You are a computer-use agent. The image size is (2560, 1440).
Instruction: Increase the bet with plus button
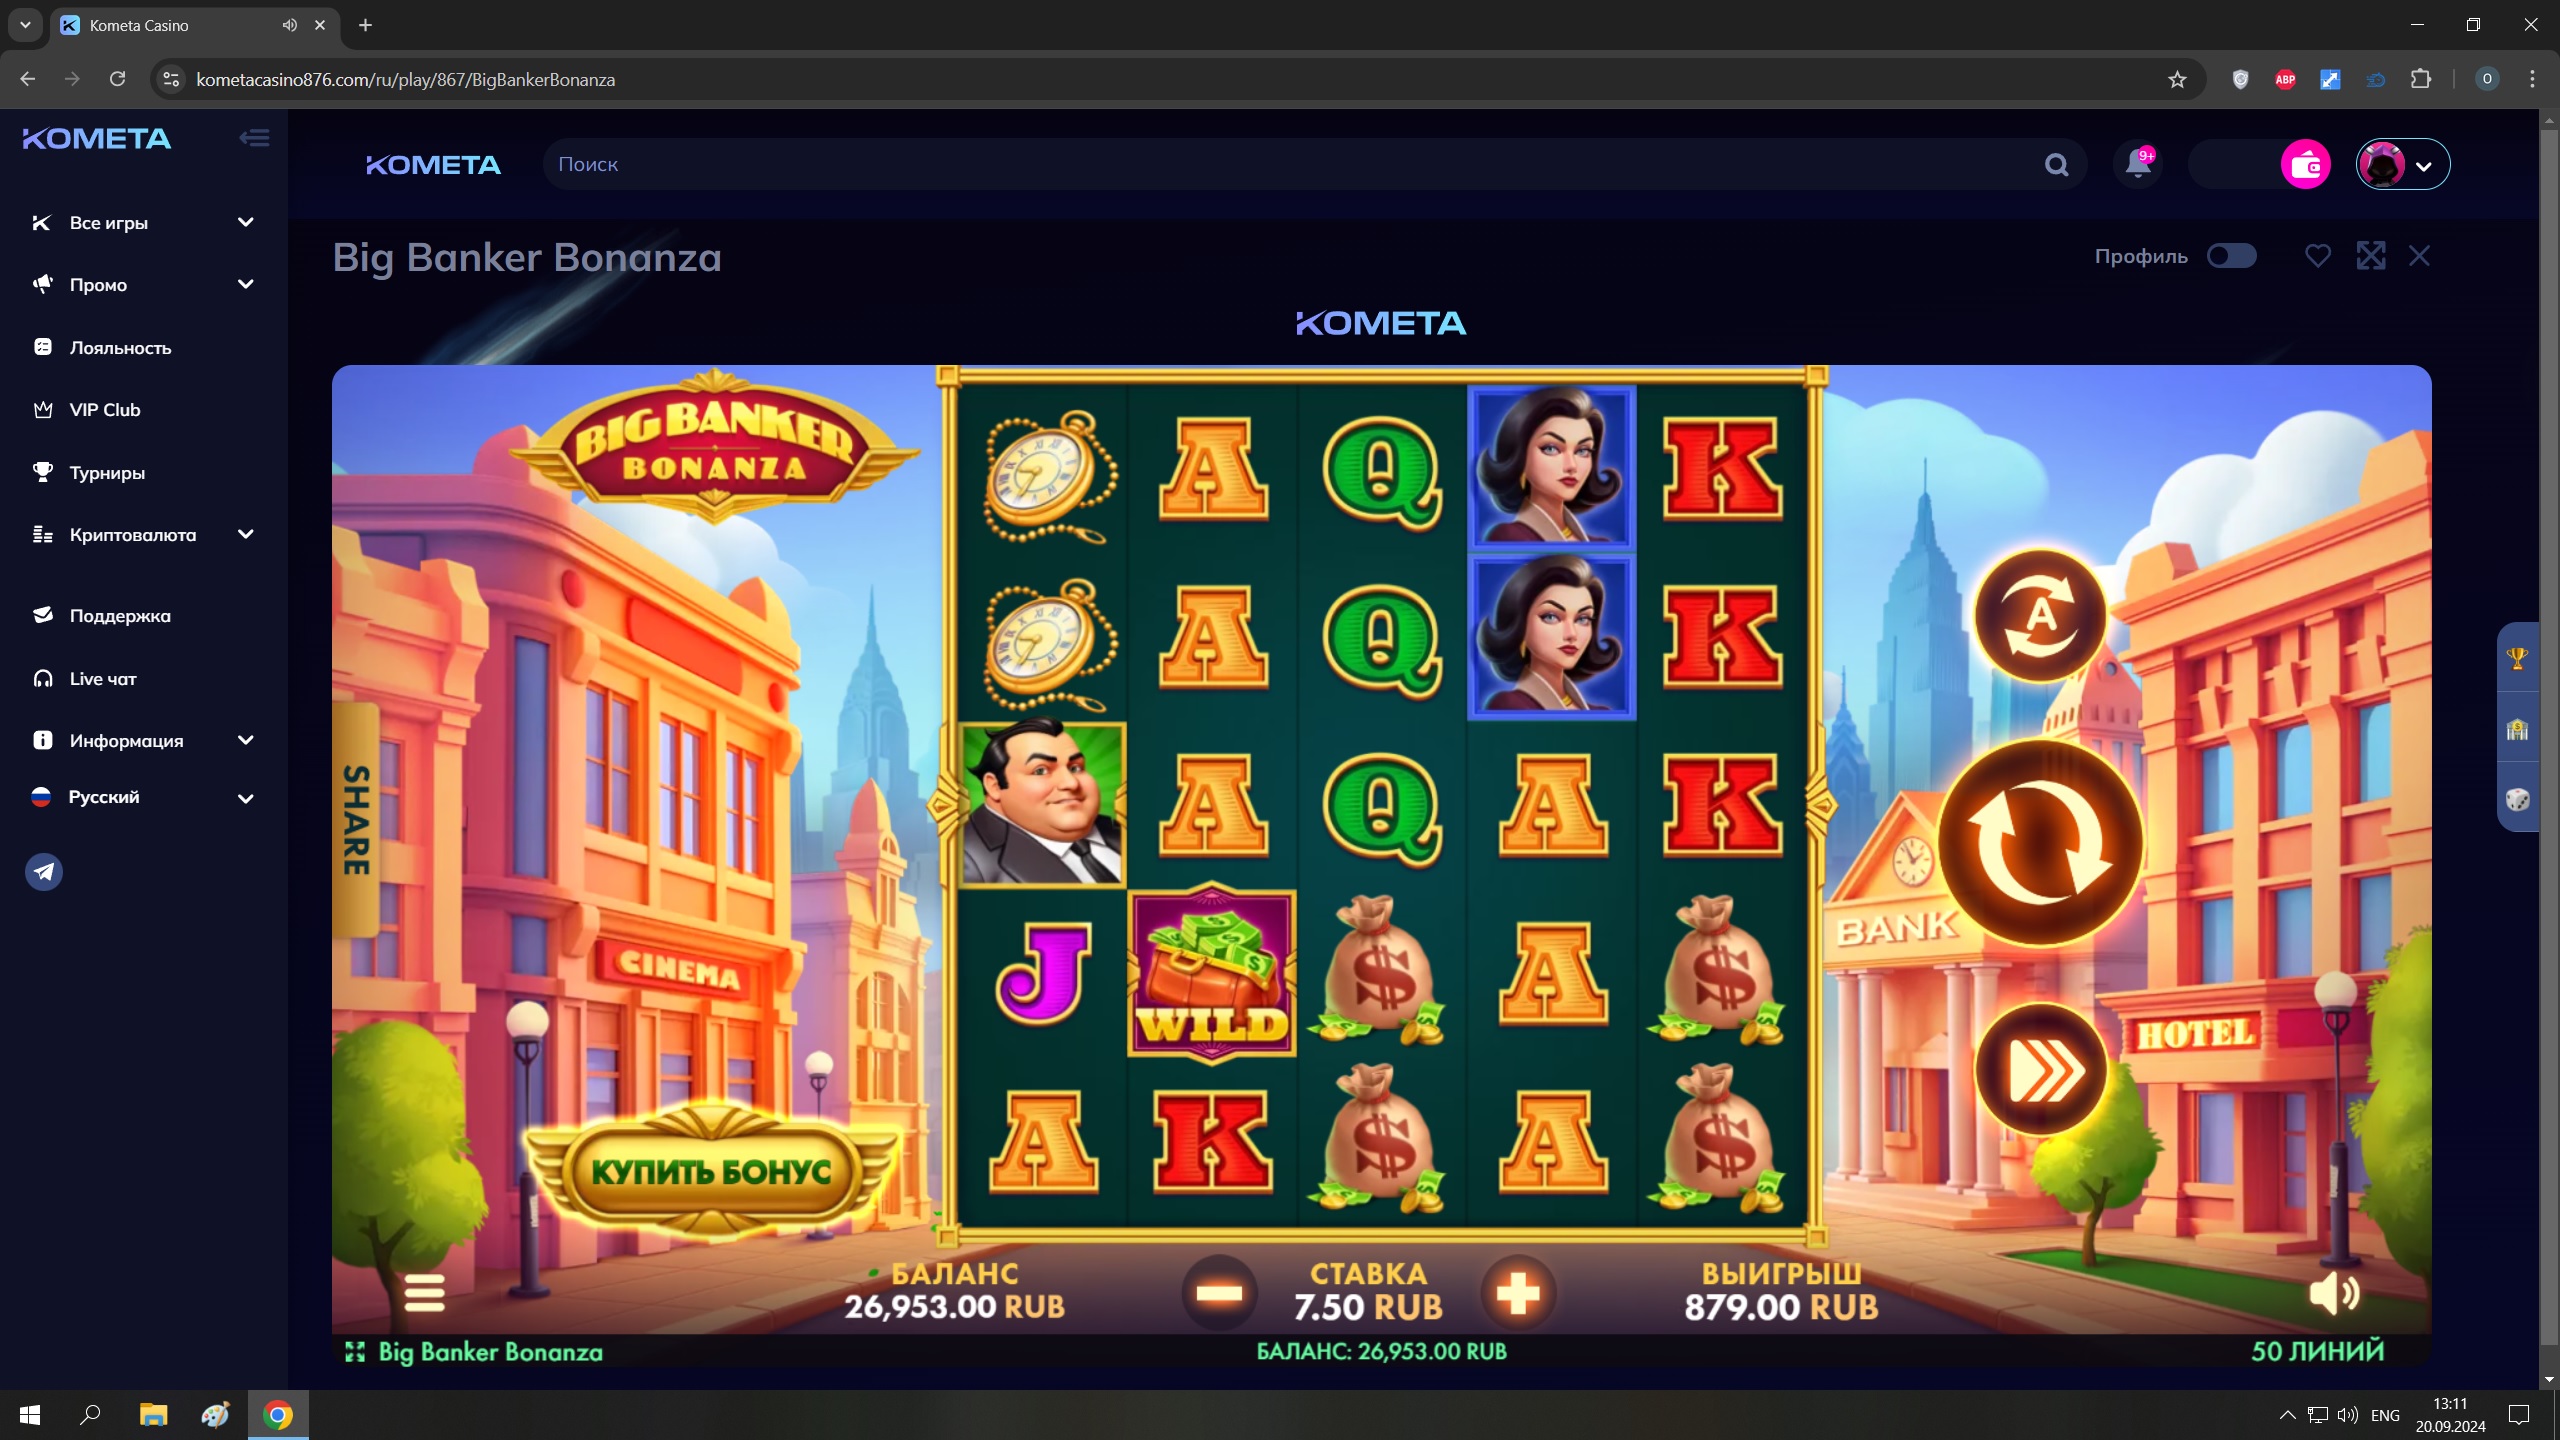pyautogui.click(x=1518, y=1293)
